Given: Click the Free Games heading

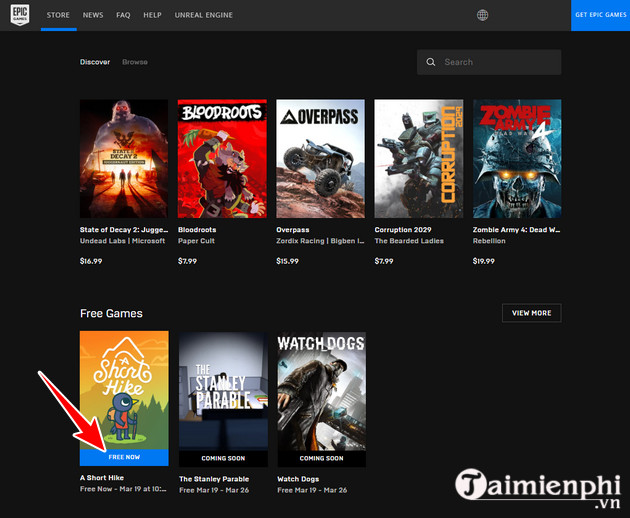Looking at the screenshot, I should pyautogui.click(x=111, y=313).
